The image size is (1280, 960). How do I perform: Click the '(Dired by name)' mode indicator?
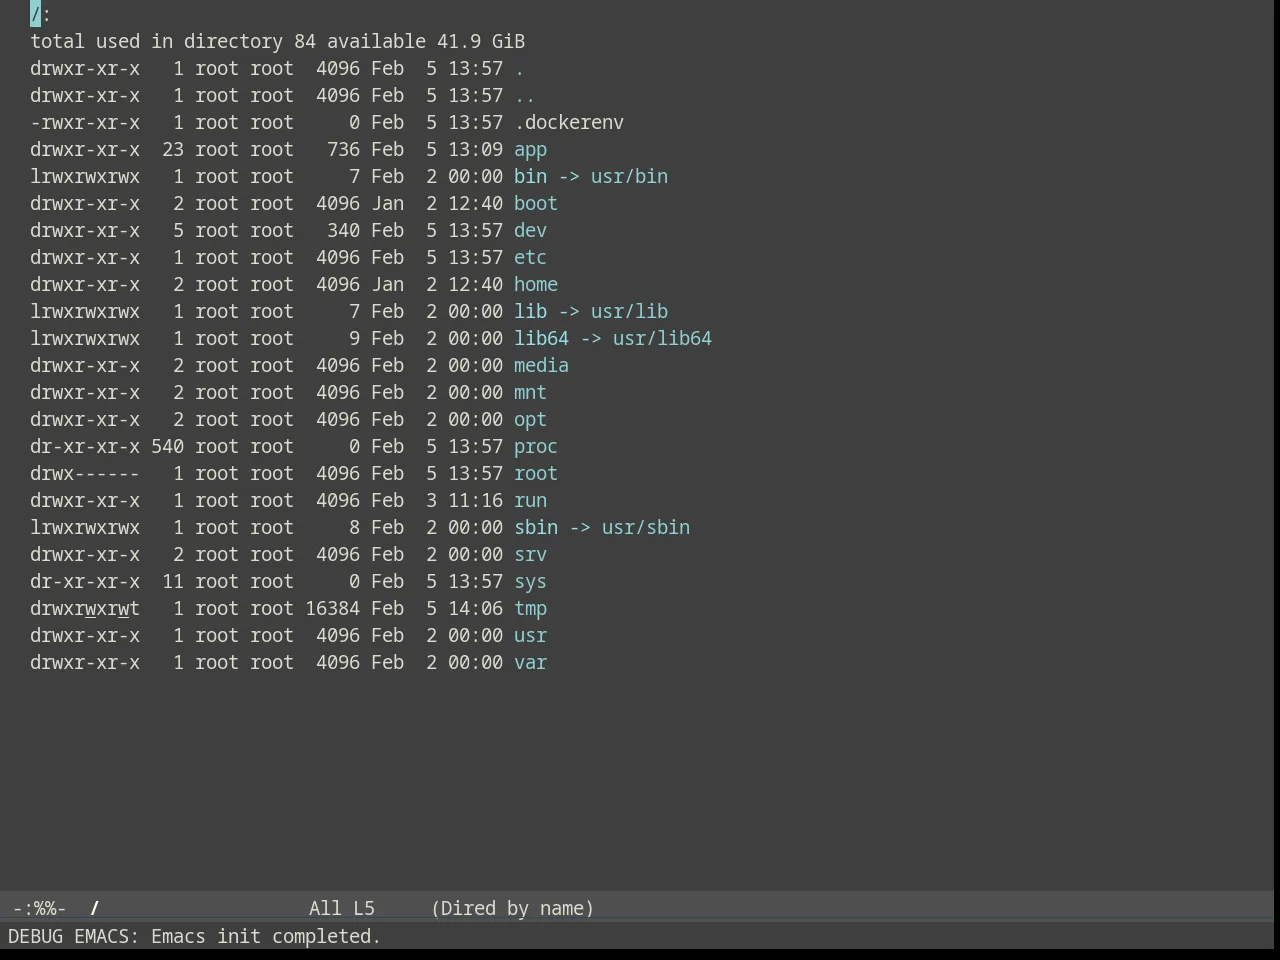click(x=512, y=909)
